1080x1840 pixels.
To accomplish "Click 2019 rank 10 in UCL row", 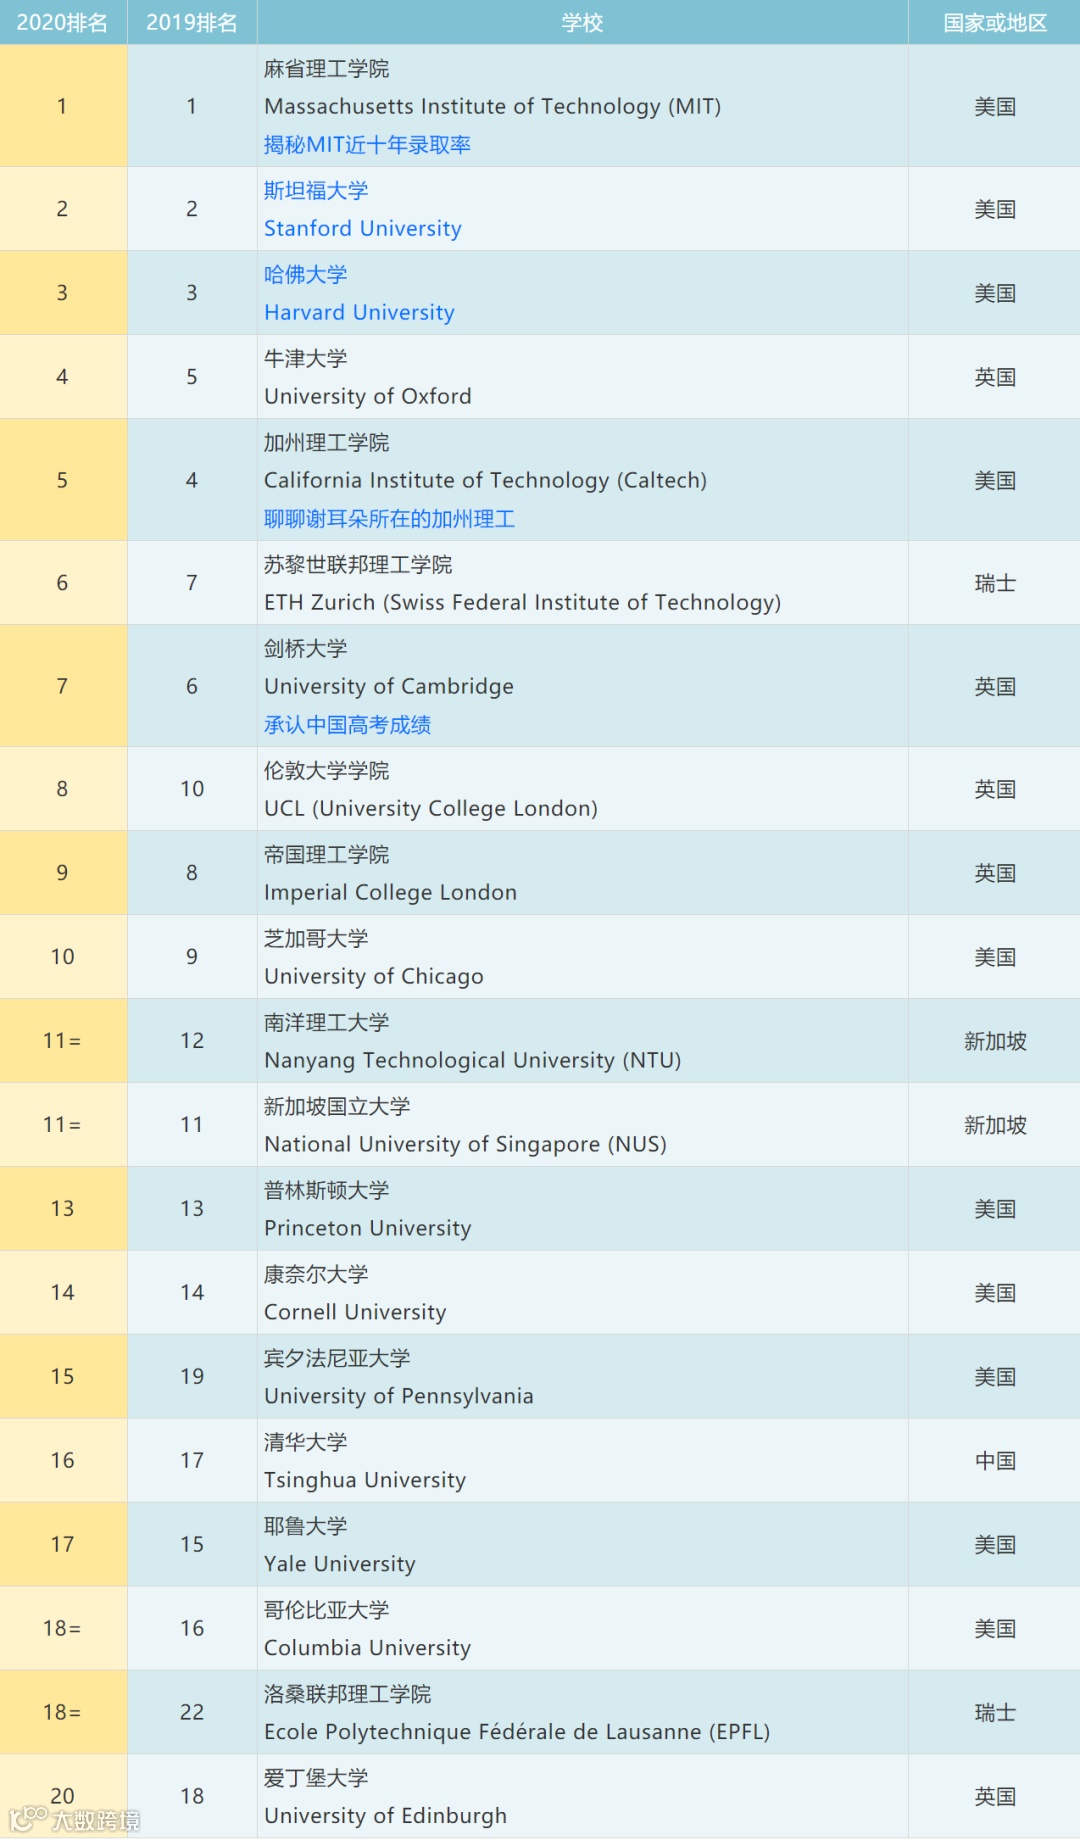I will click(x=192, y=789).
